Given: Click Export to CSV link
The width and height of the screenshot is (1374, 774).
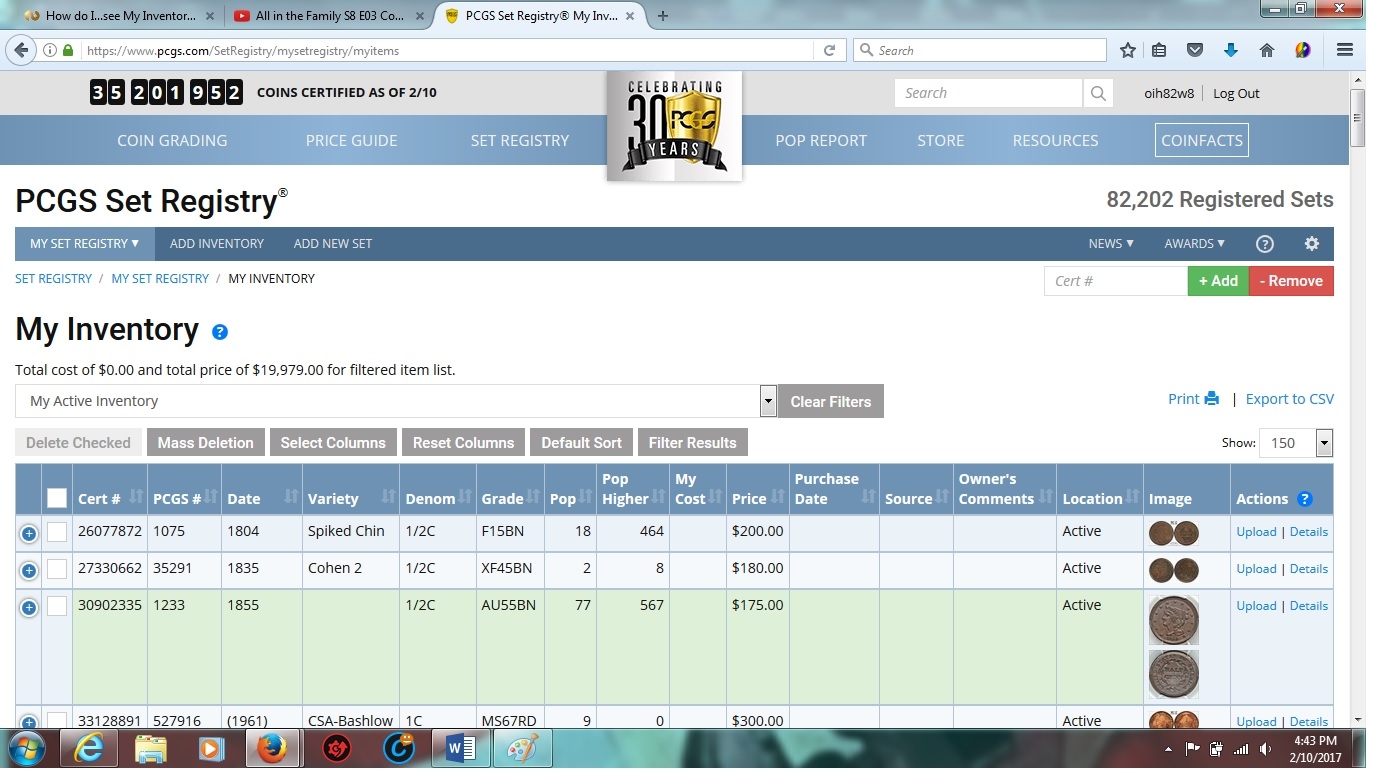Looking at the screenshot, I should tap(1289, 399).
